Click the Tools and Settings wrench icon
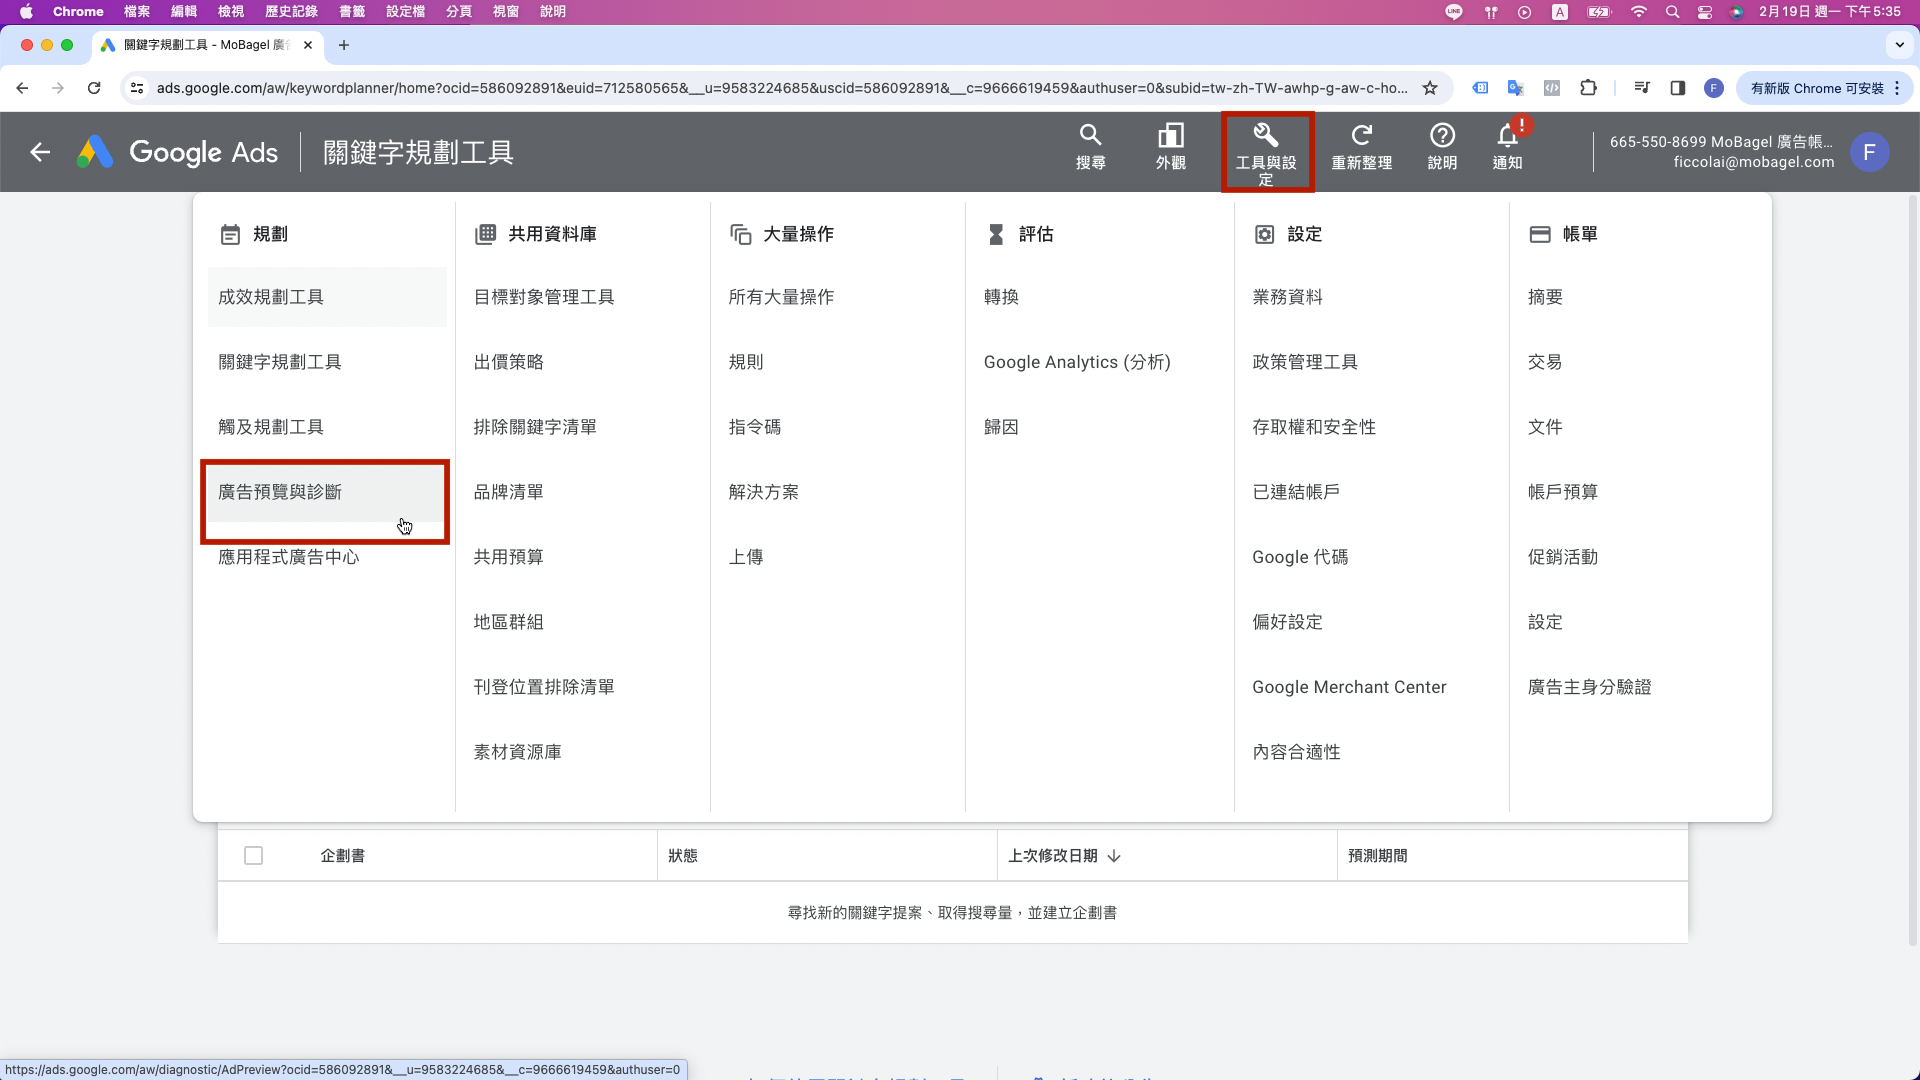 coord(1266,135)
